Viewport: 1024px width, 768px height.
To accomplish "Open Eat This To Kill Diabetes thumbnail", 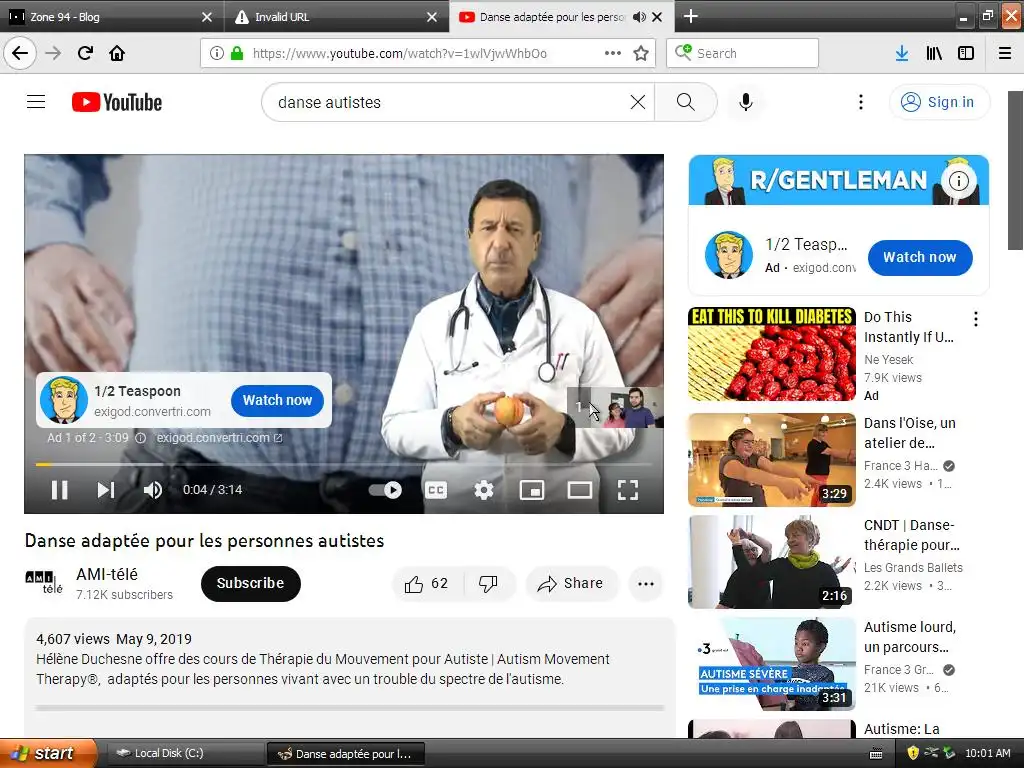I will point(771,354).
